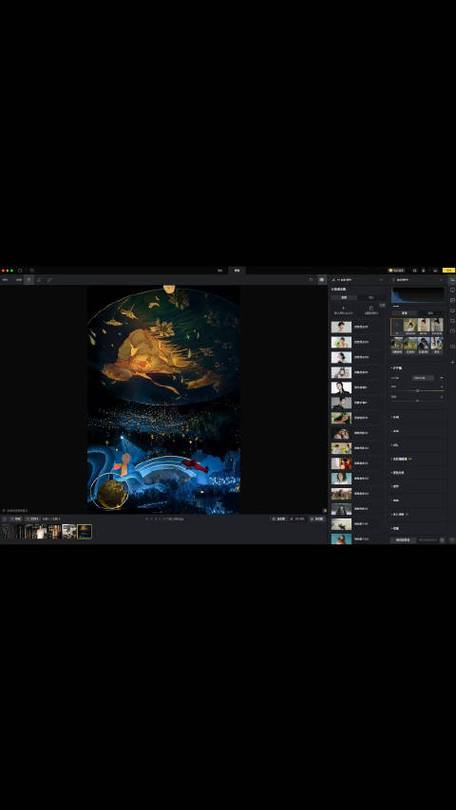Select the gold-framed artwork thumbnail in filmstrip

click(85, 532)
